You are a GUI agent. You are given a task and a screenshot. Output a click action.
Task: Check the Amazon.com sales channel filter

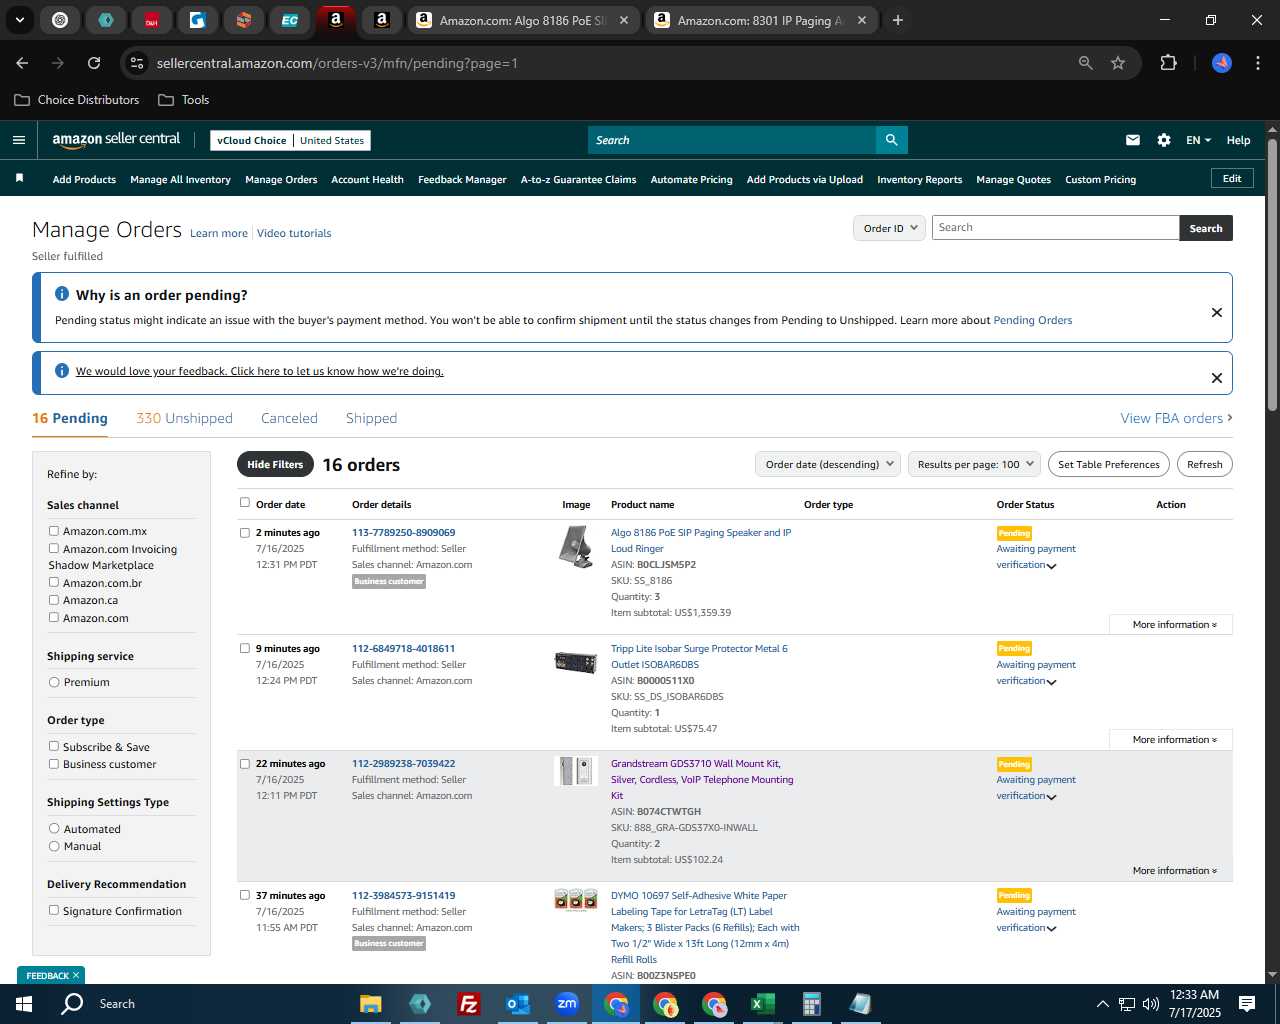[x=54, y=617]
